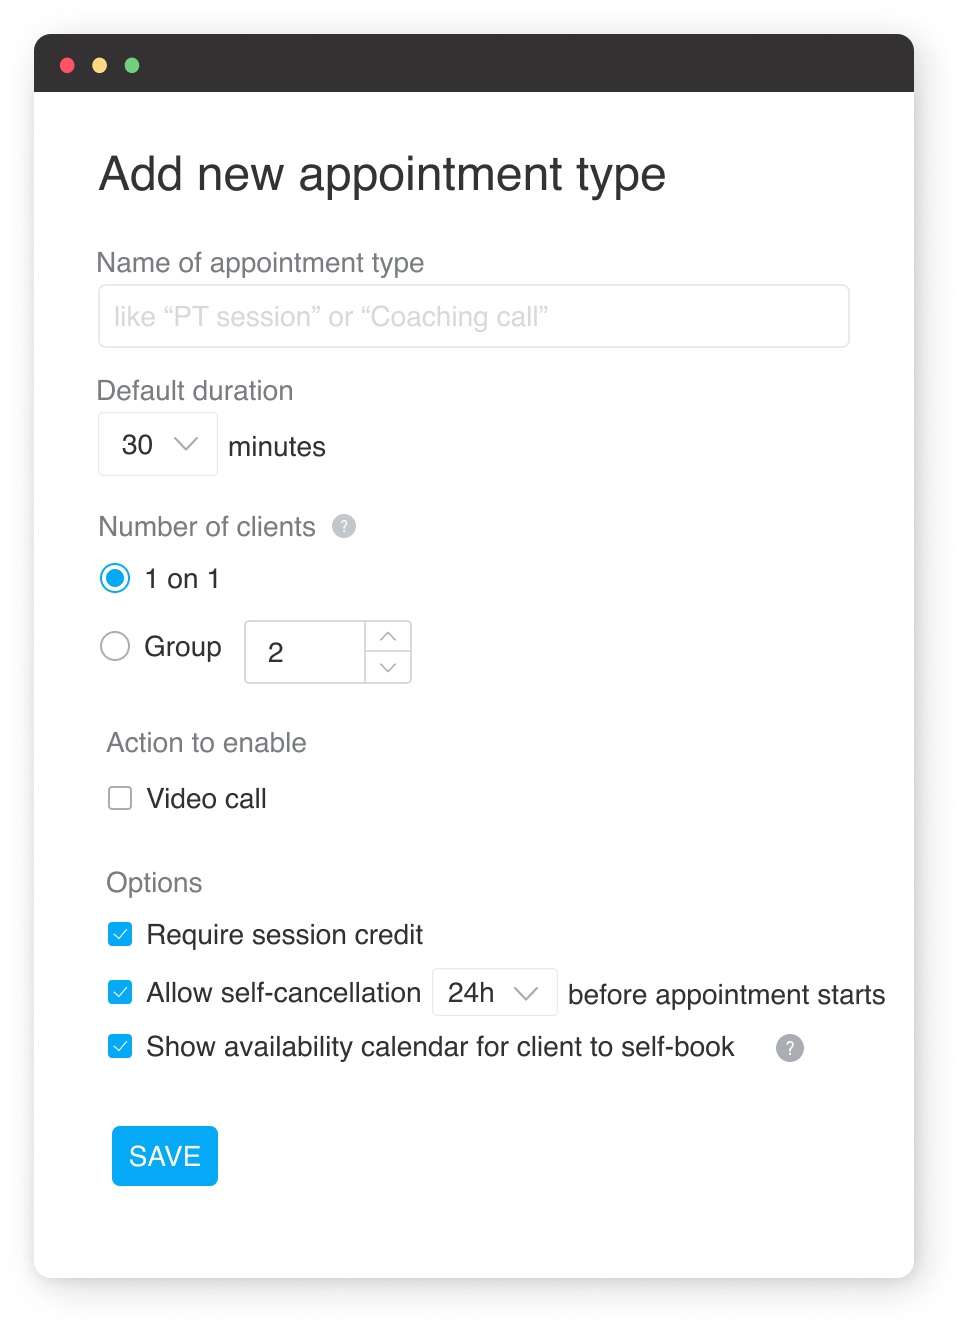Click the up arrow to increase group size
Screen dimensions: 964x1328
tap(388, 635)
